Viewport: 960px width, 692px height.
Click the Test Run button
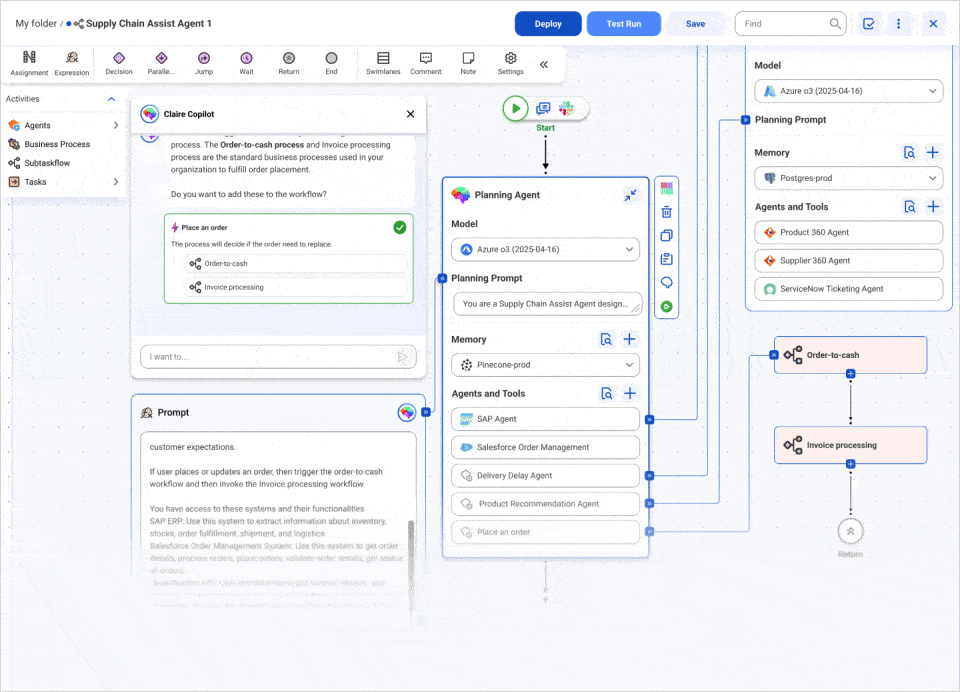tap(624, 24)
